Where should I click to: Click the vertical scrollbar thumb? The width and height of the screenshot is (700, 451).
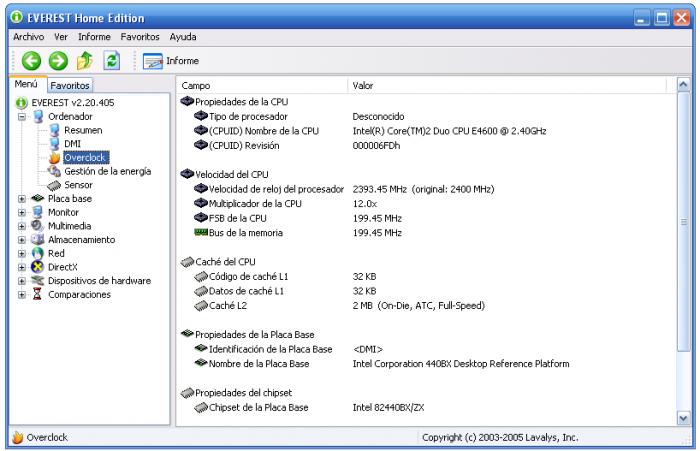click(683, 222)
